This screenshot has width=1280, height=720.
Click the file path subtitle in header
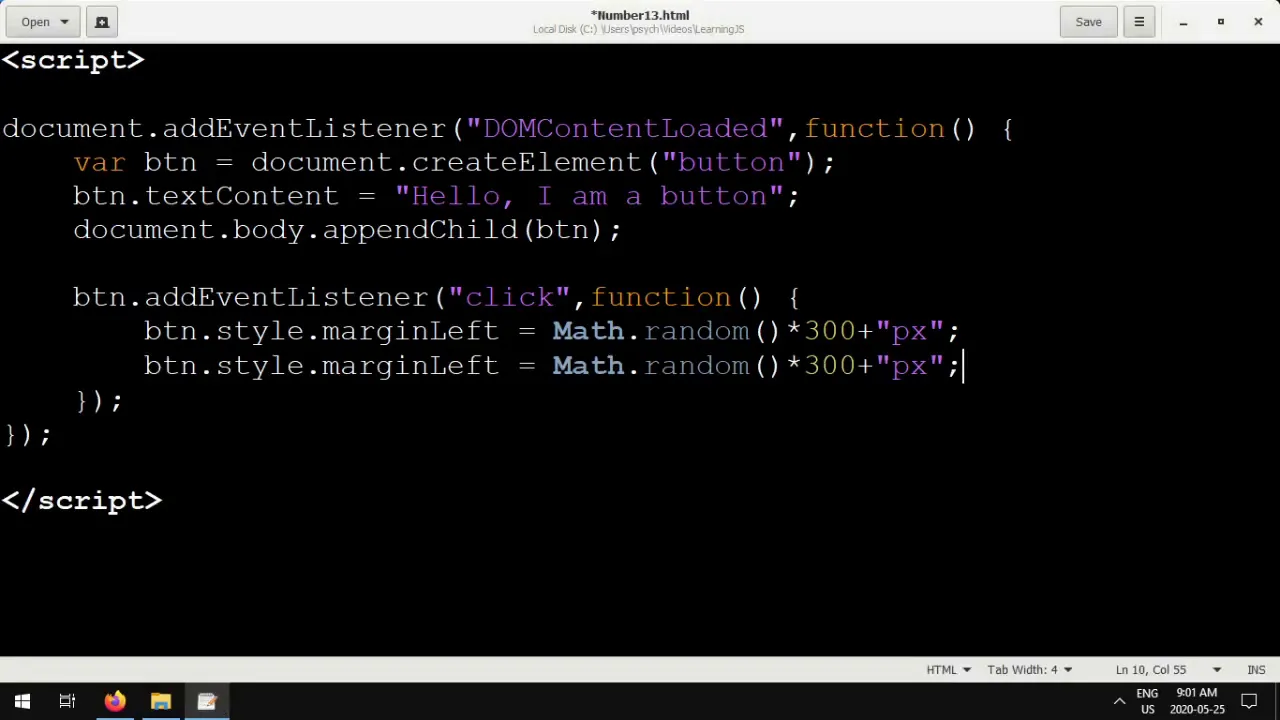tap(638, 29)
